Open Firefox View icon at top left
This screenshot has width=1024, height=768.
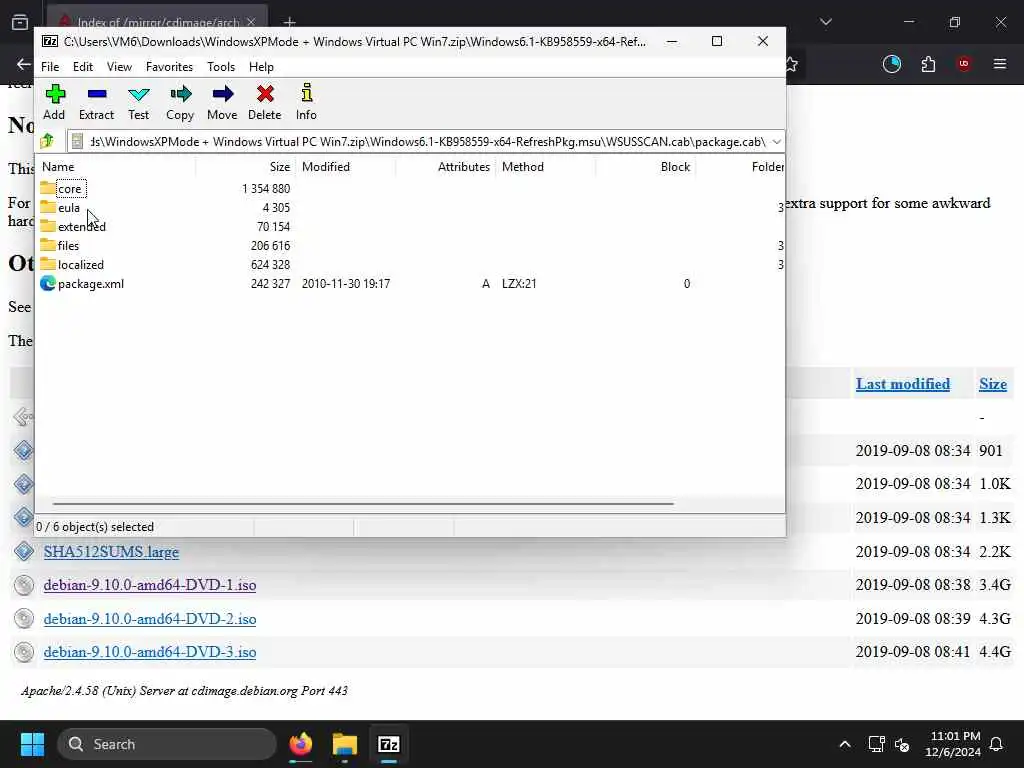point(20,22)
